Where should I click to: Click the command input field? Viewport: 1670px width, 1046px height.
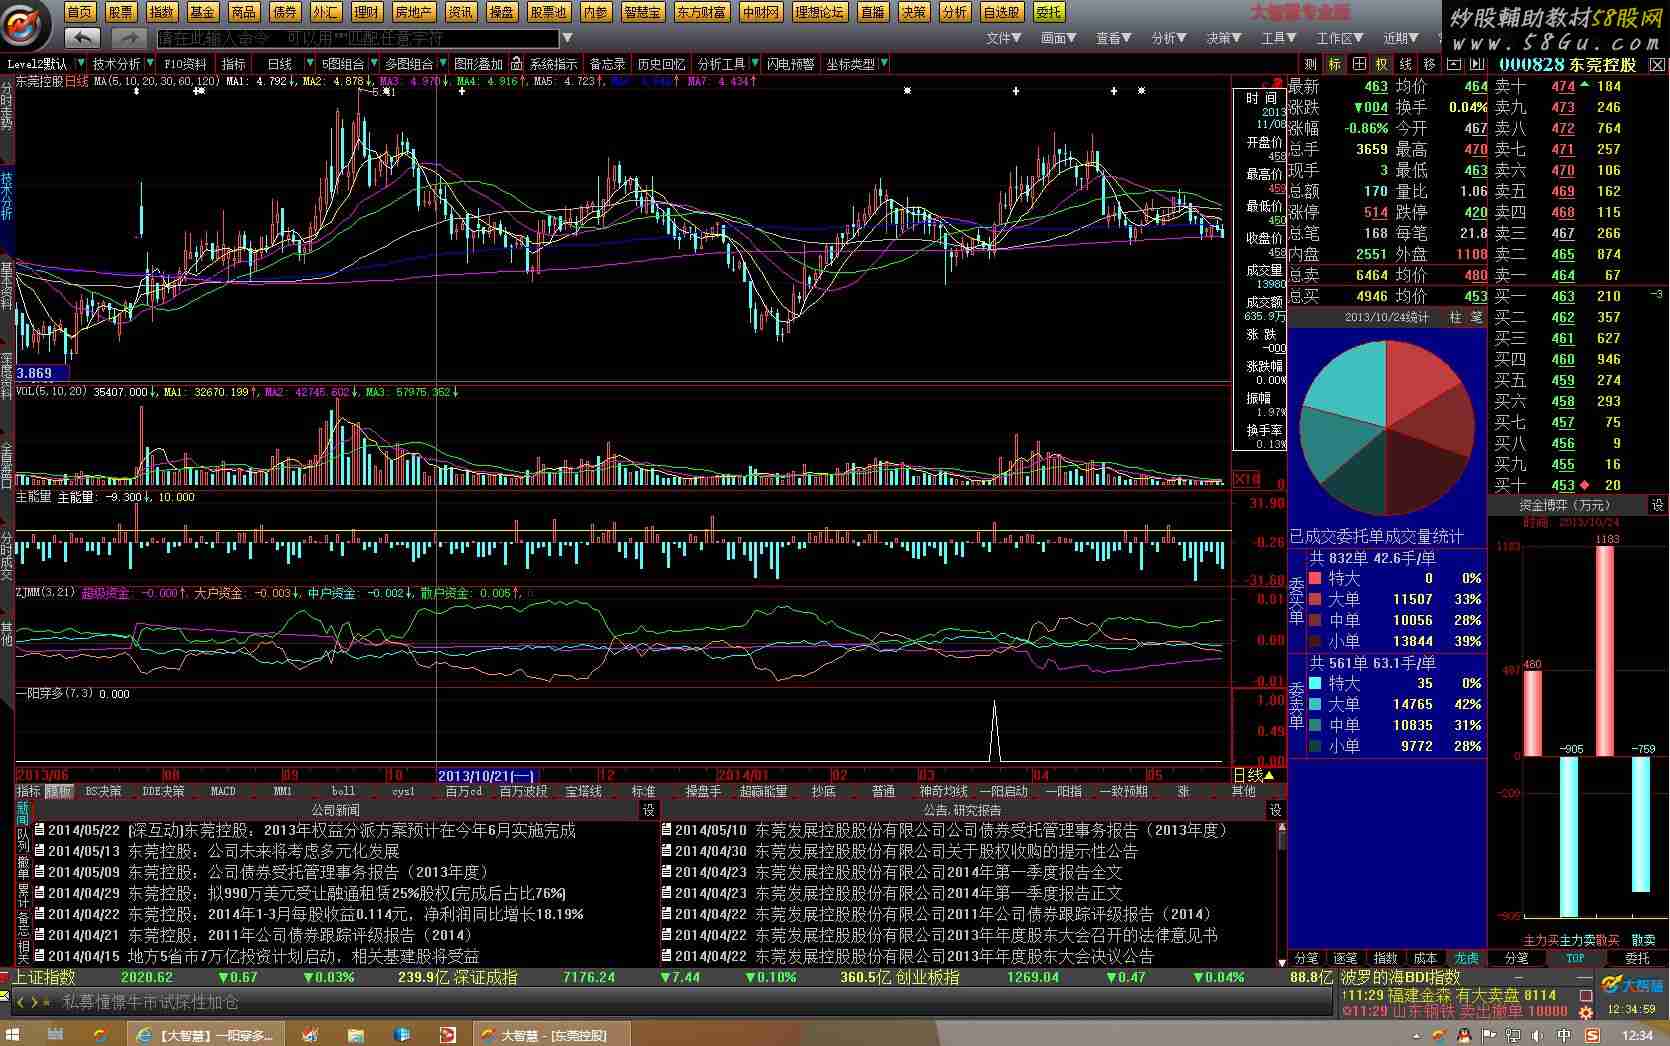click(357, 38)
